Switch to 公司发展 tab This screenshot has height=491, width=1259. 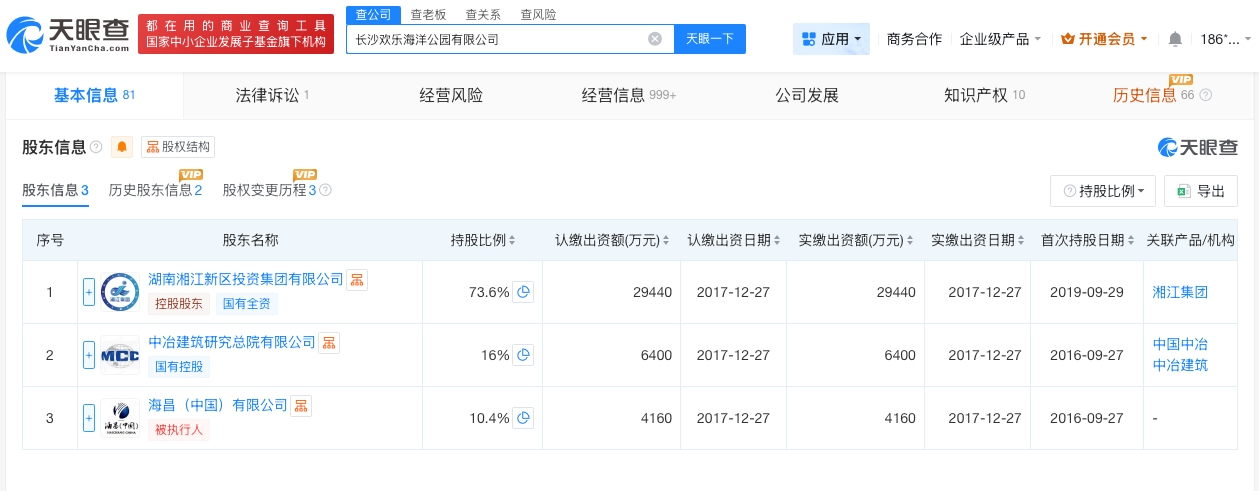(807, 95)
